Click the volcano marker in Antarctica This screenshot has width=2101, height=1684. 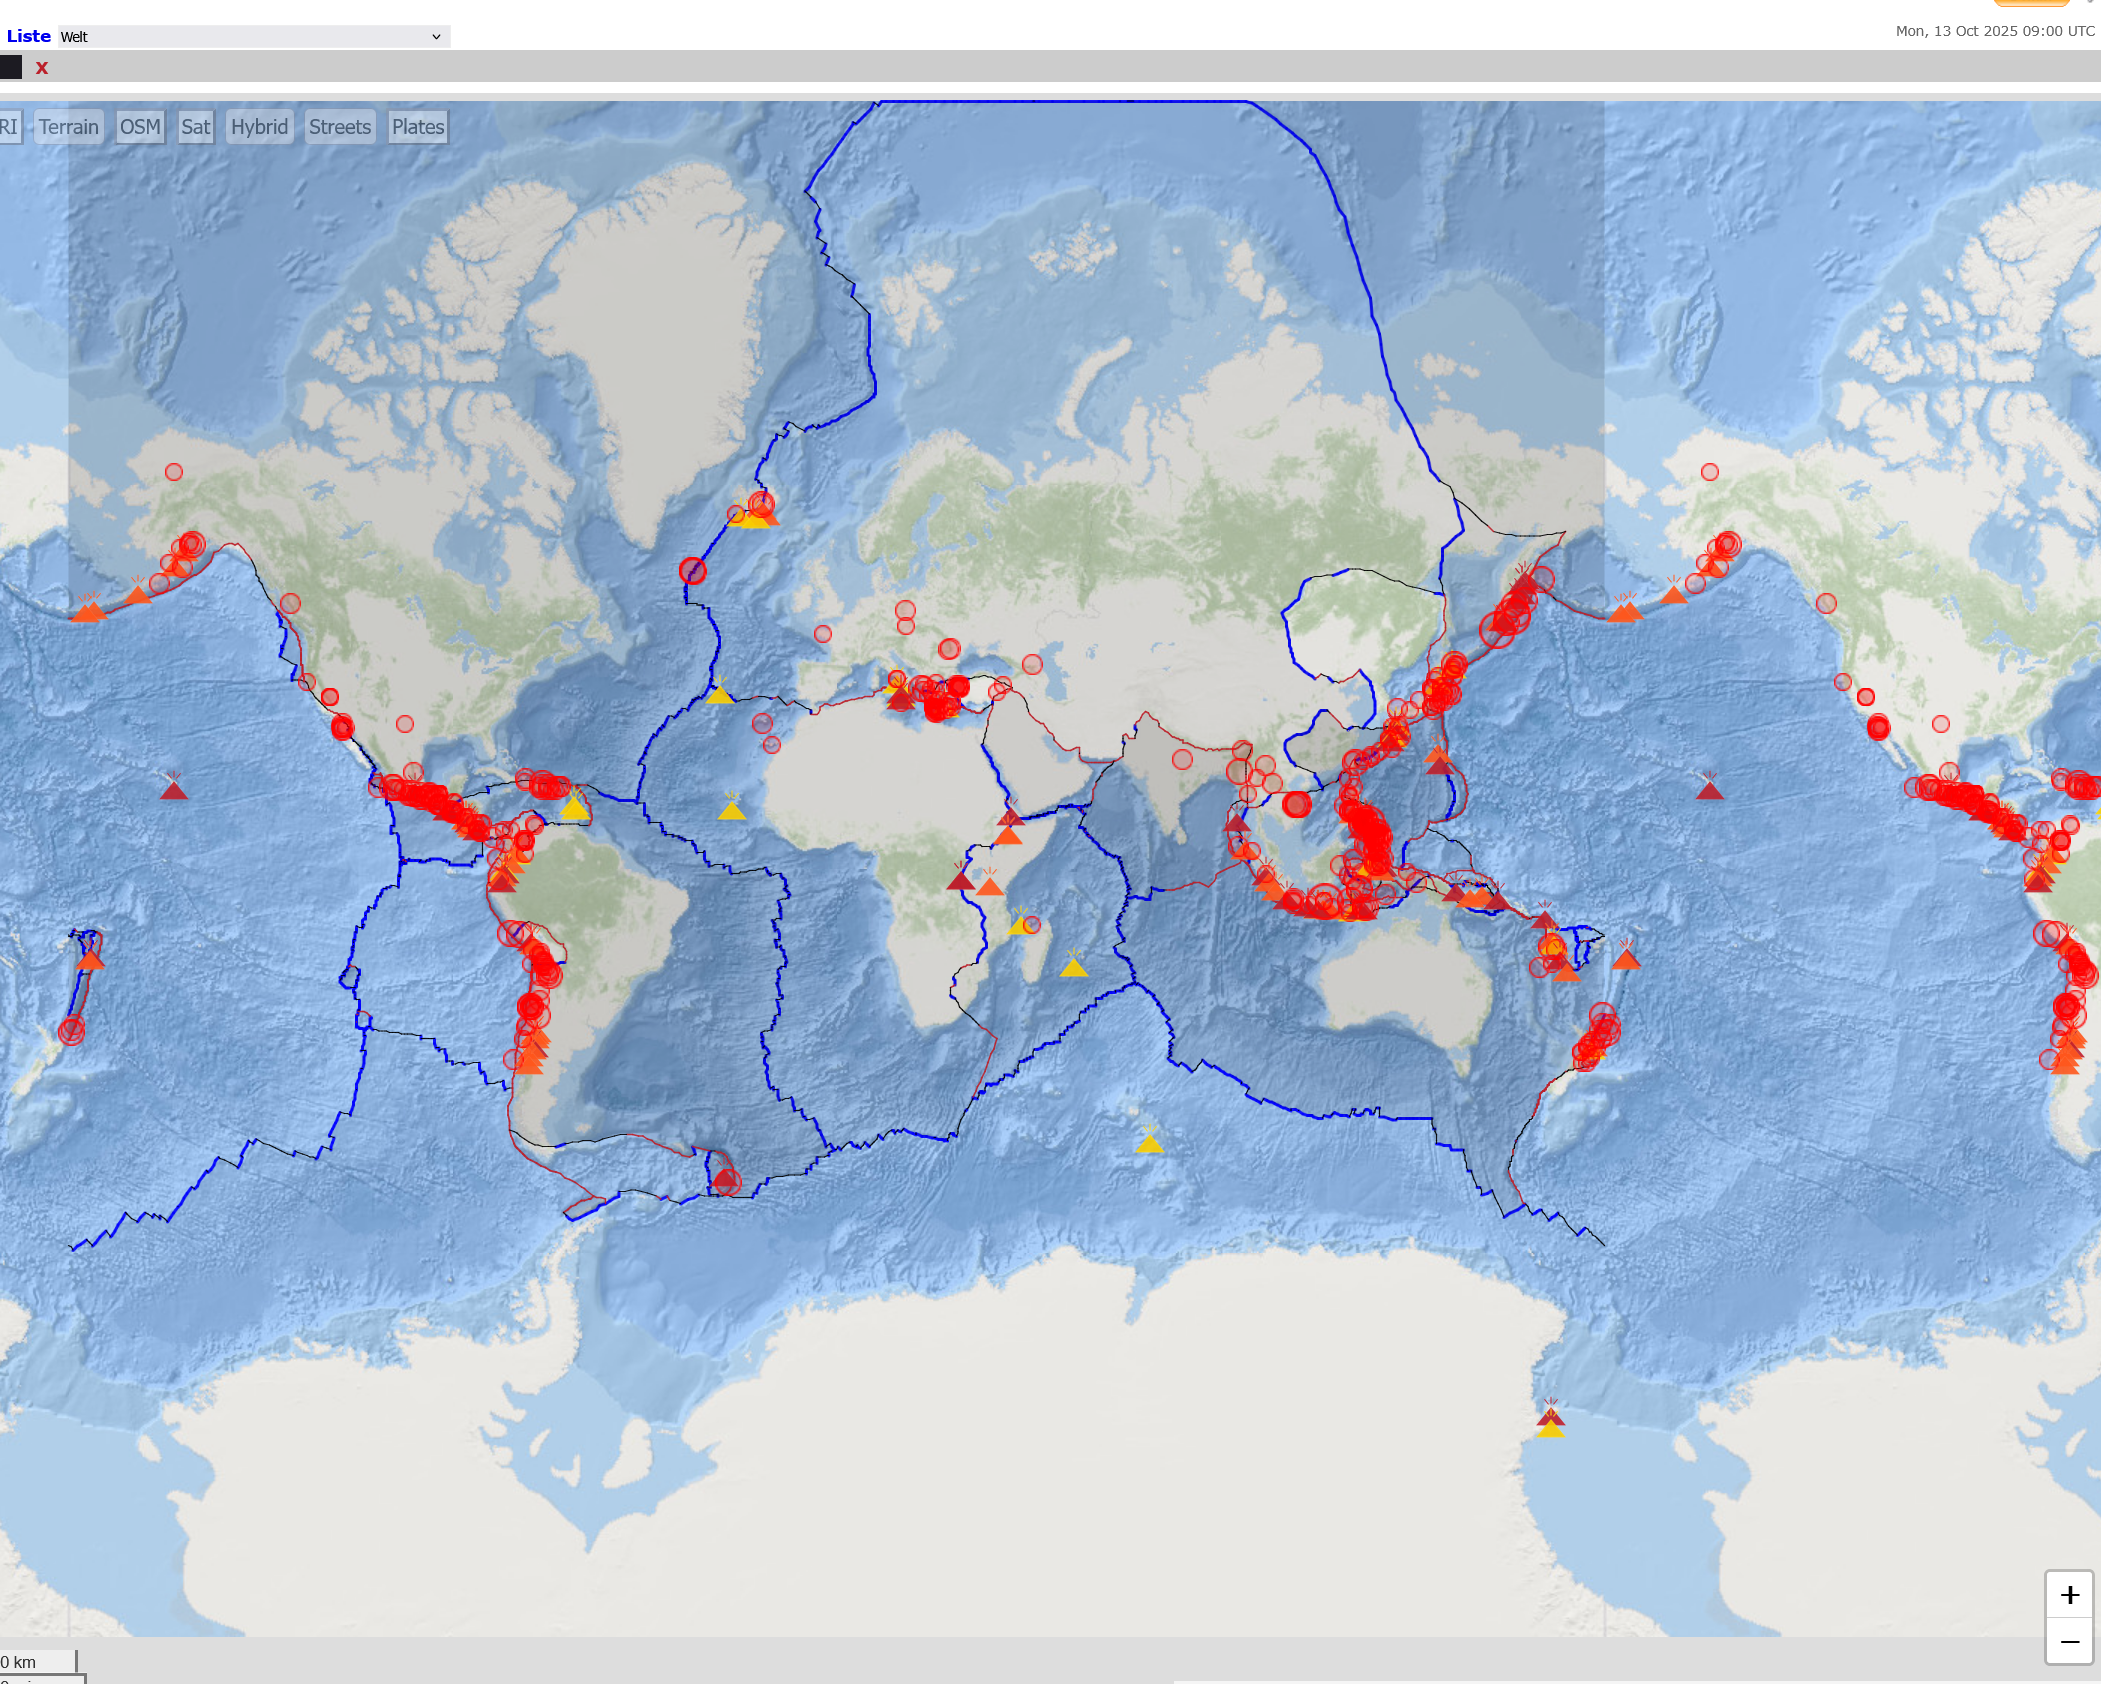[x=1550, y=1421]
